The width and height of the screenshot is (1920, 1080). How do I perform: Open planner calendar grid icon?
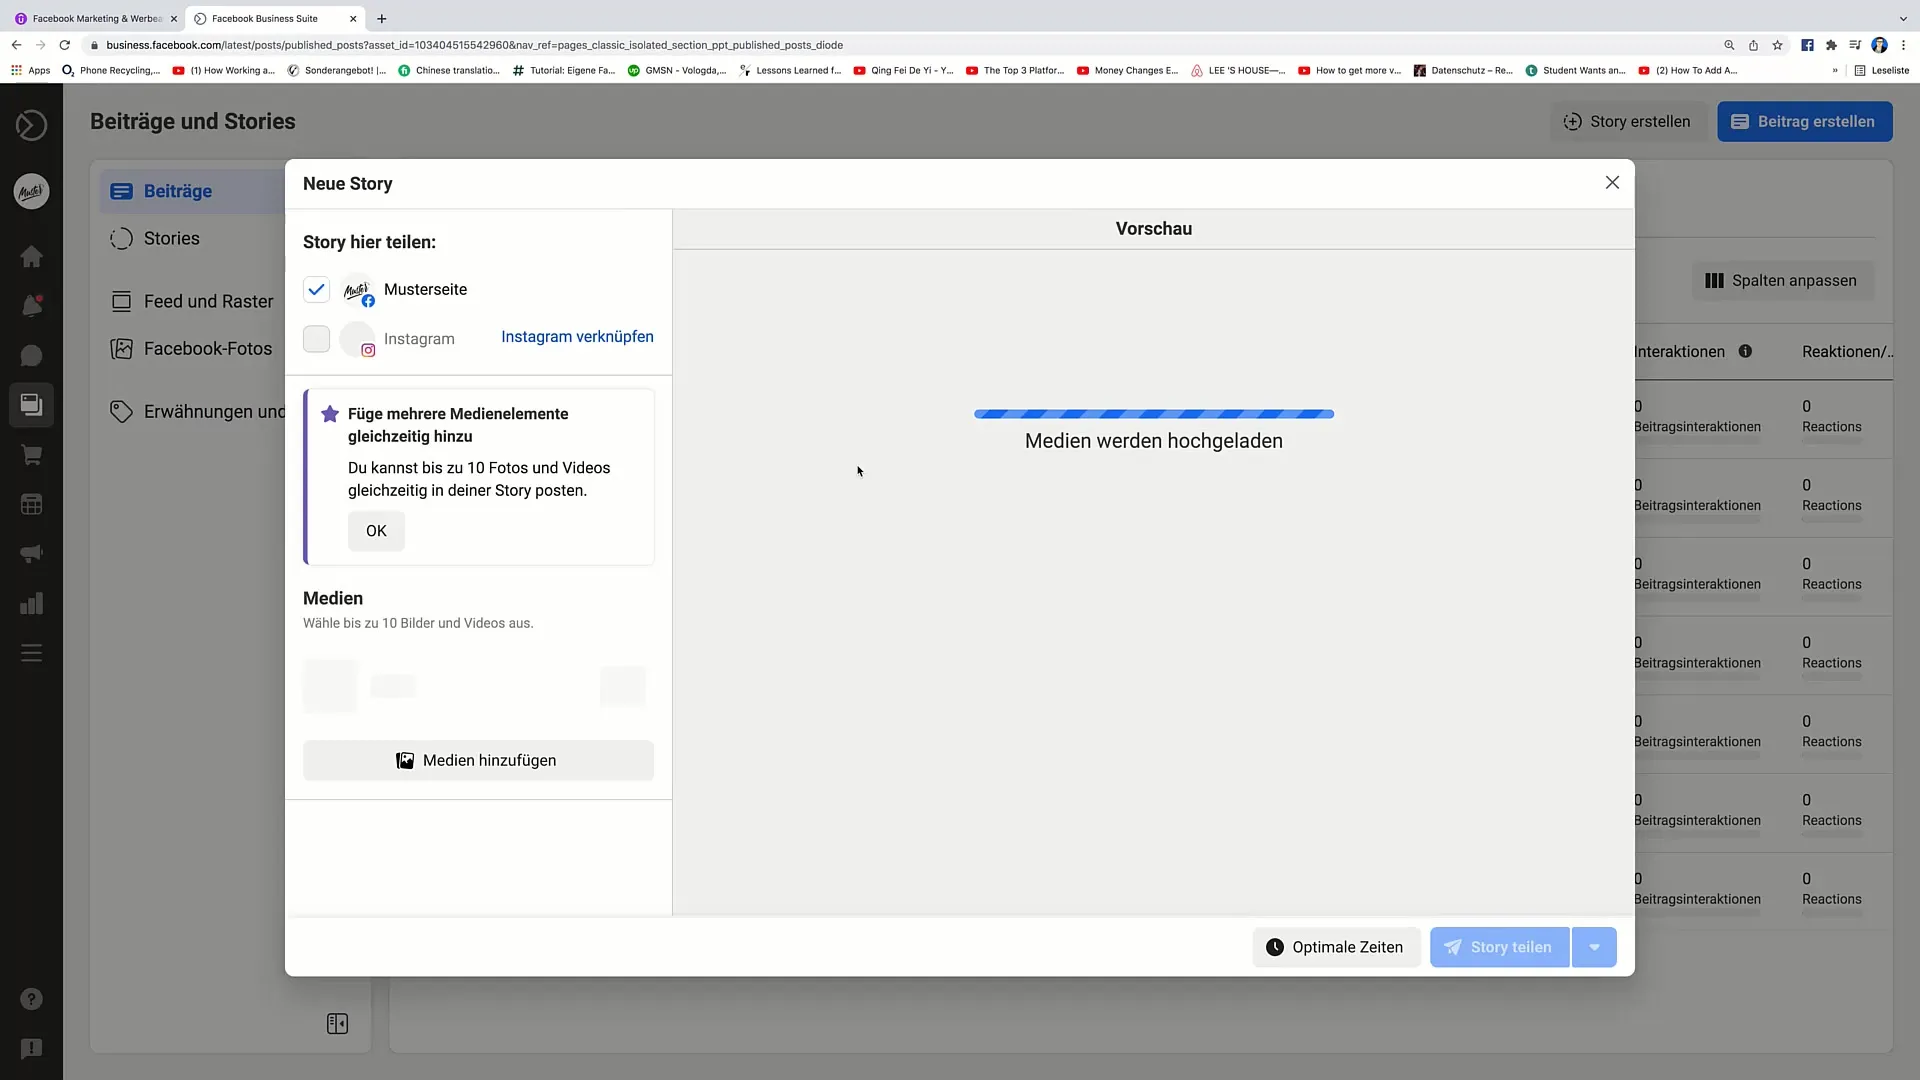(31, 504)
